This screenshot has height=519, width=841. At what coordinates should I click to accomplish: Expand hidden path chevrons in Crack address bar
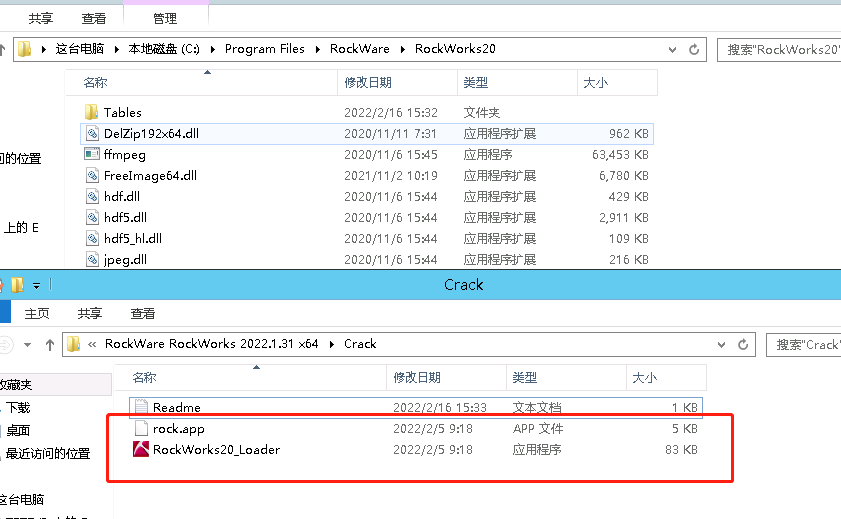coord(92,344)
